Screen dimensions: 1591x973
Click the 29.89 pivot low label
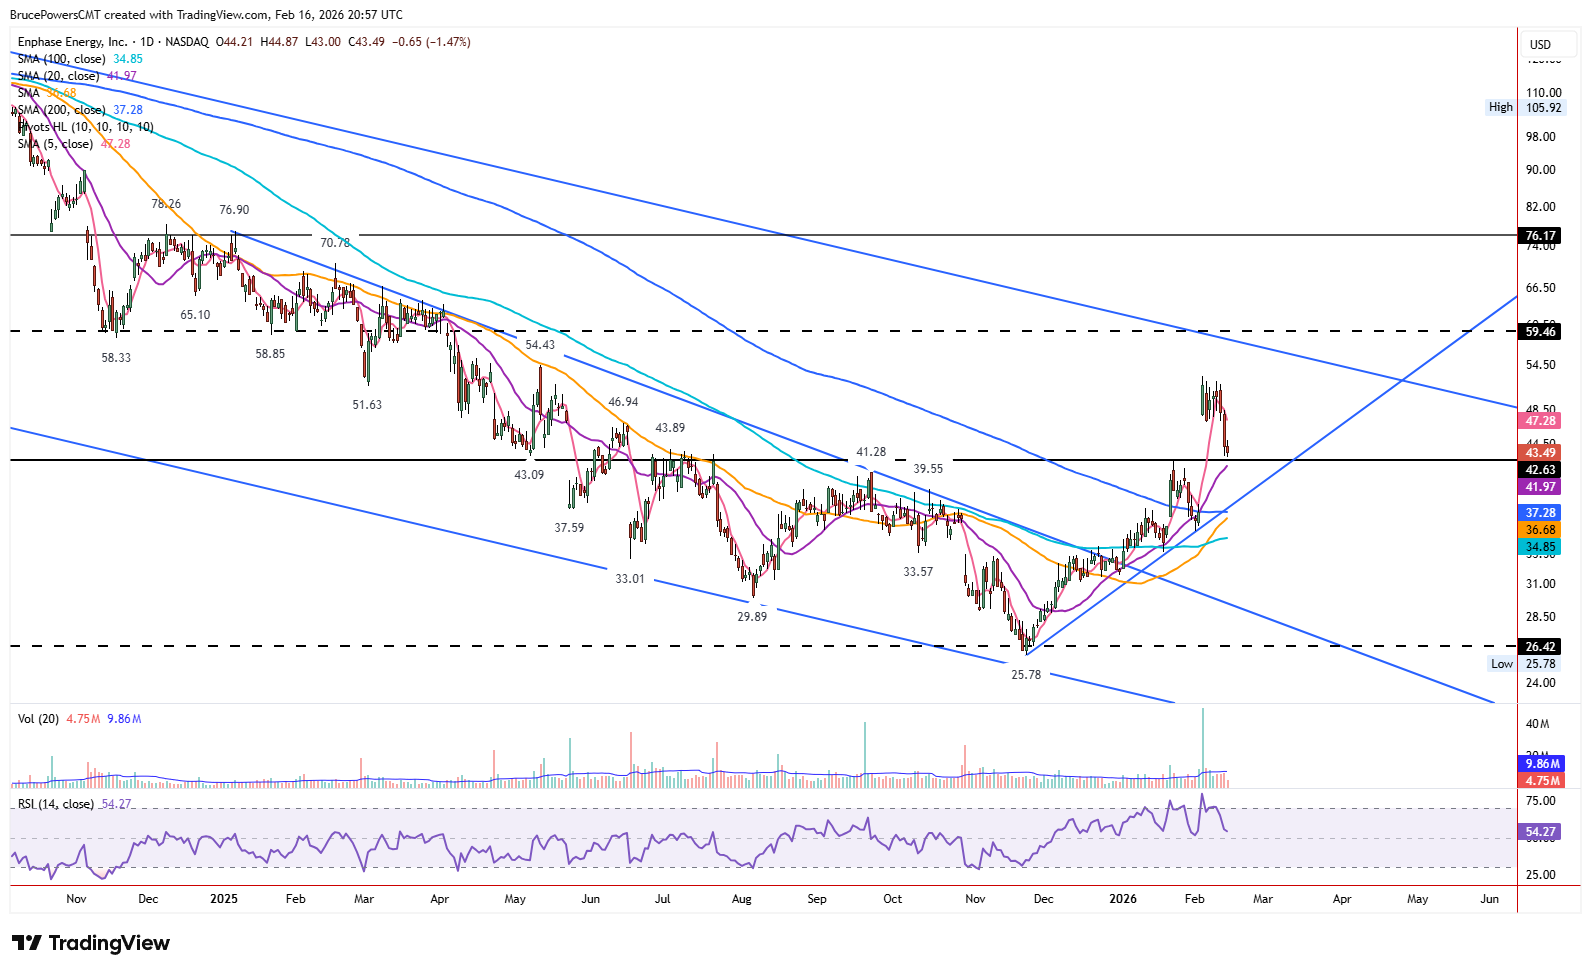pyautogui.click(x=752, y=617)
